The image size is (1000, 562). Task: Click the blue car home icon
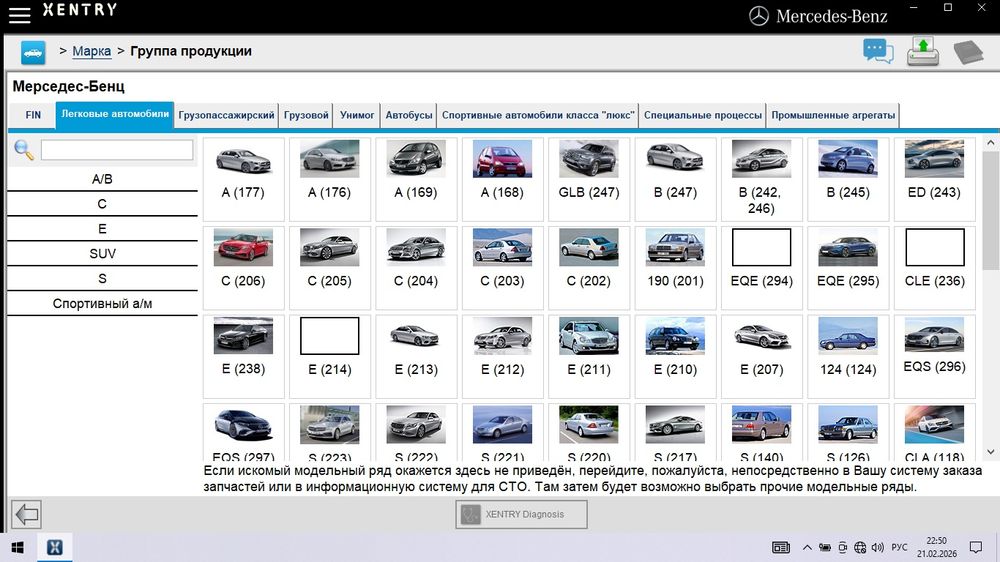coord(33,52)
